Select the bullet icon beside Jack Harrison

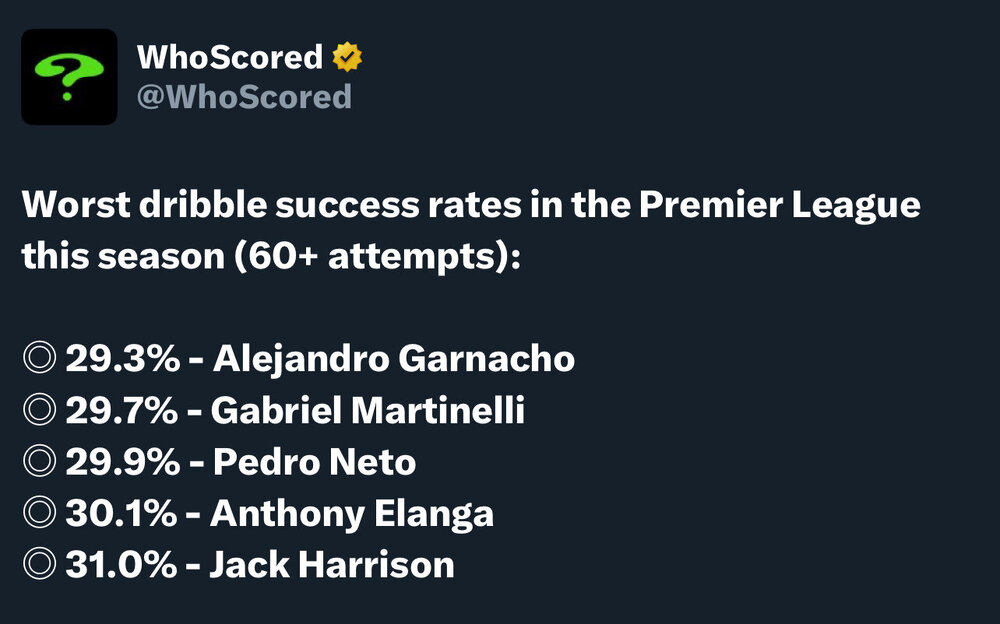pyautogui.click(x=40, y=564)
